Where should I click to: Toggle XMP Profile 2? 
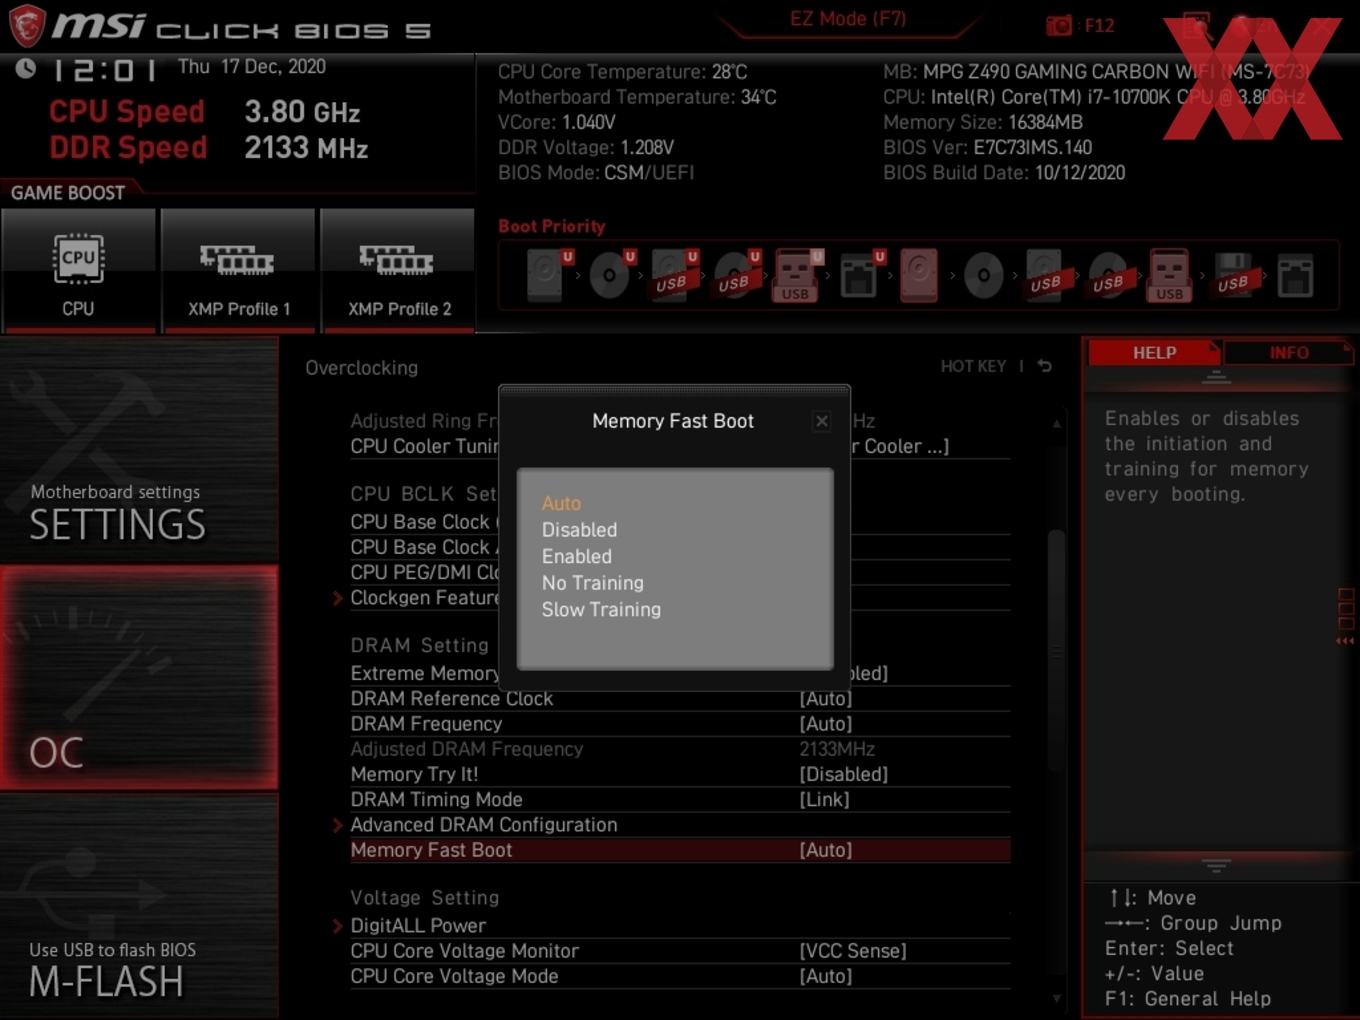(x=398, y=270)
